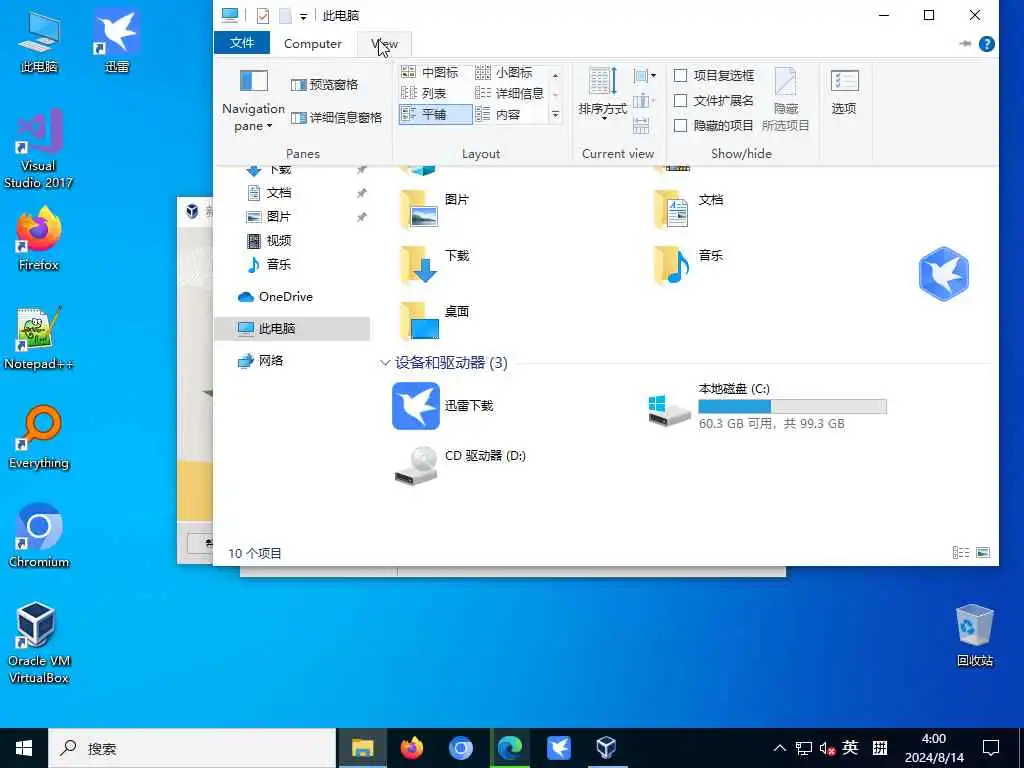
Task: Enable the 文件扩展名 checkbox
Action: pos(680,101)
